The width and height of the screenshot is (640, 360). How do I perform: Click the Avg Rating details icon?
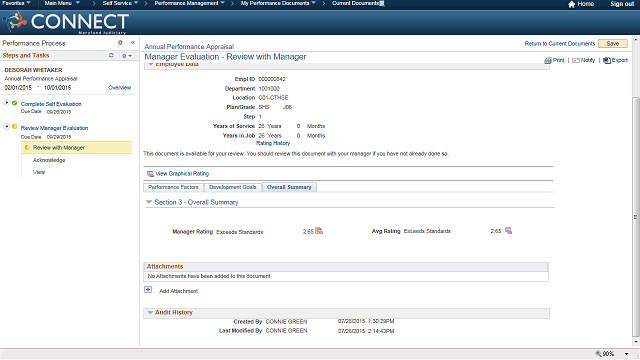[x=508, y=231]
